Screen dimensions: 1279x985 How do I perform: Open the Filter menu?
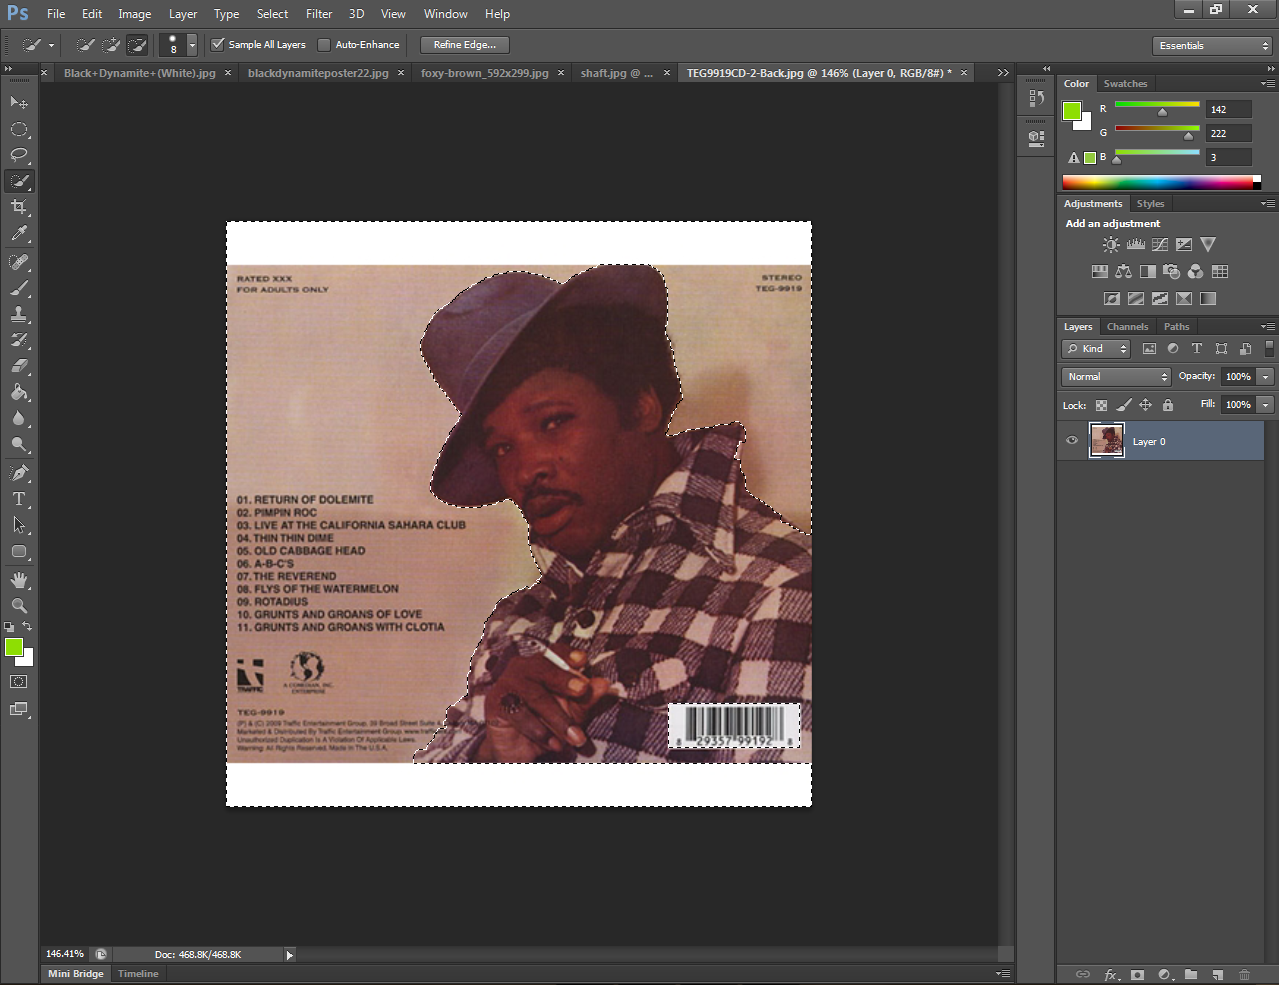pyautogui.click(x=319, y=14)
